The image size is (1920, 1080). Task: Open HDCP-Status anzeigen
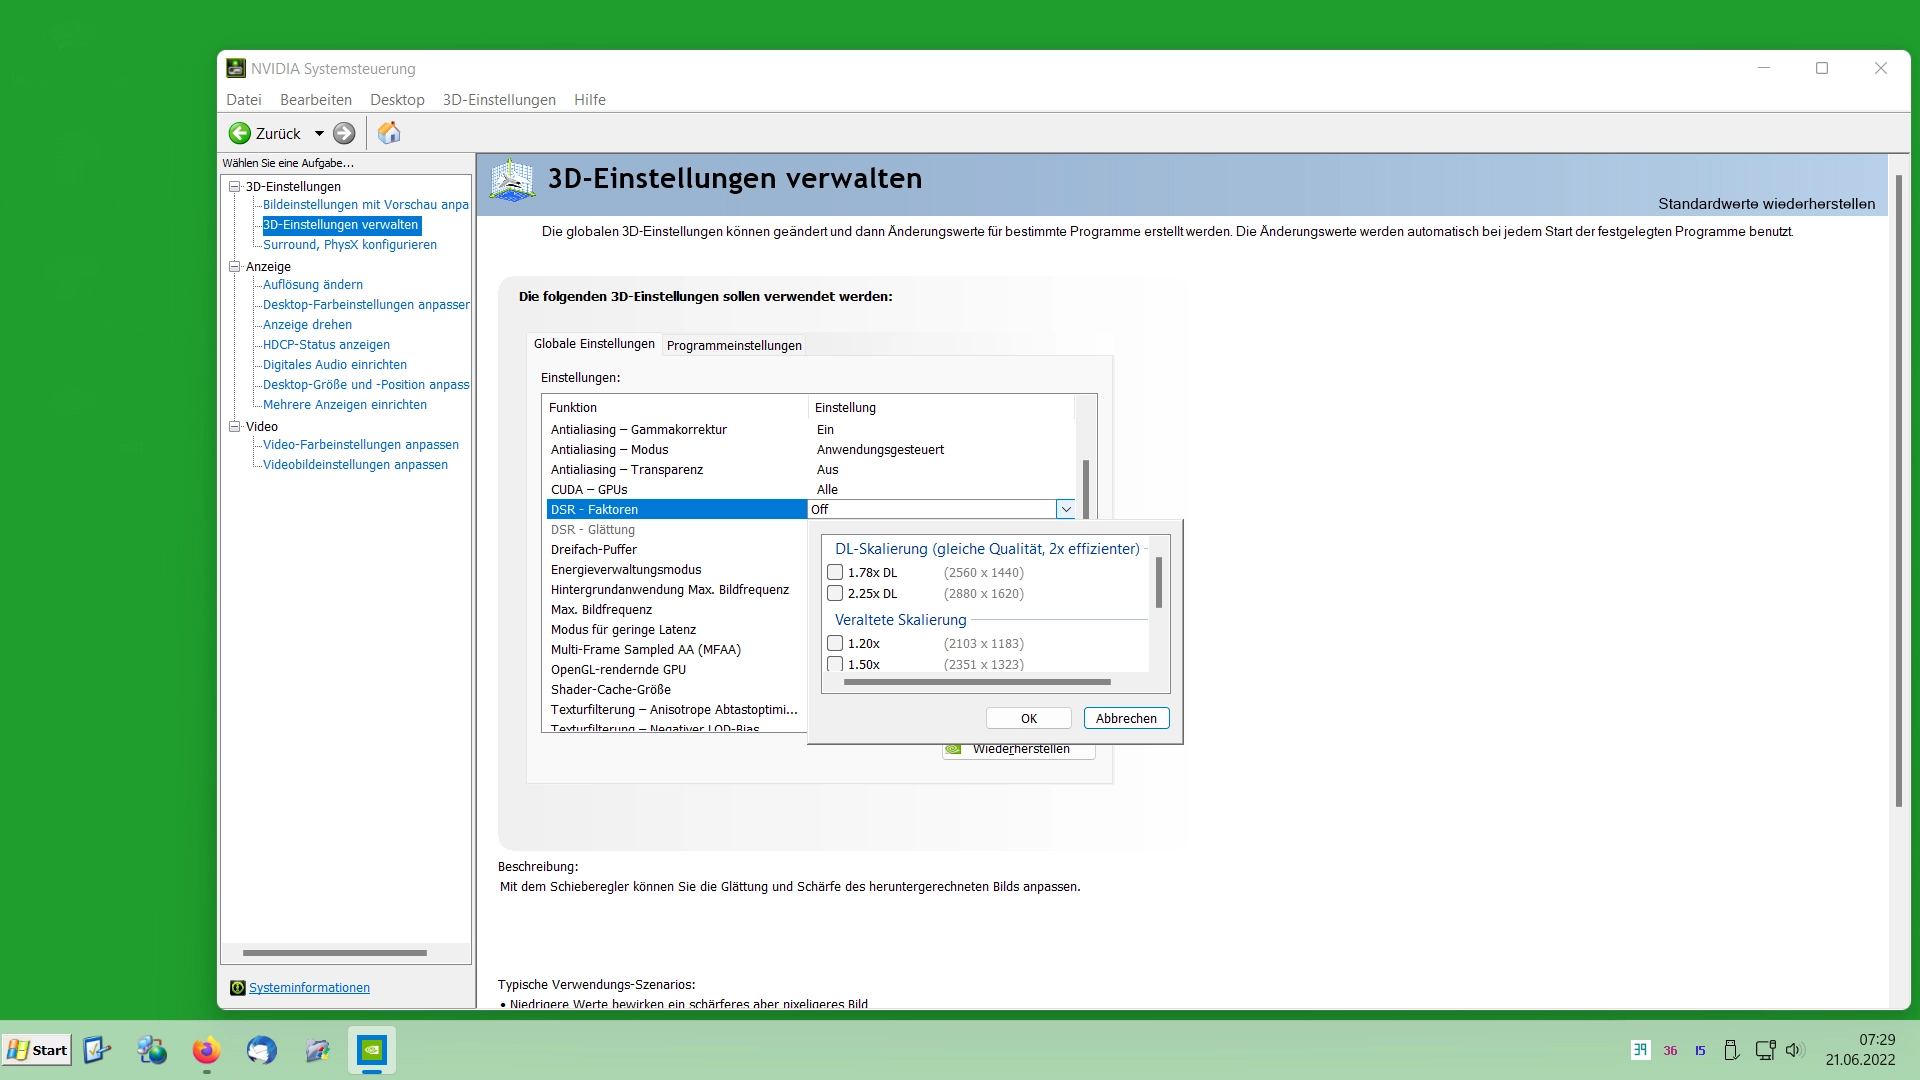click(326, 345)
